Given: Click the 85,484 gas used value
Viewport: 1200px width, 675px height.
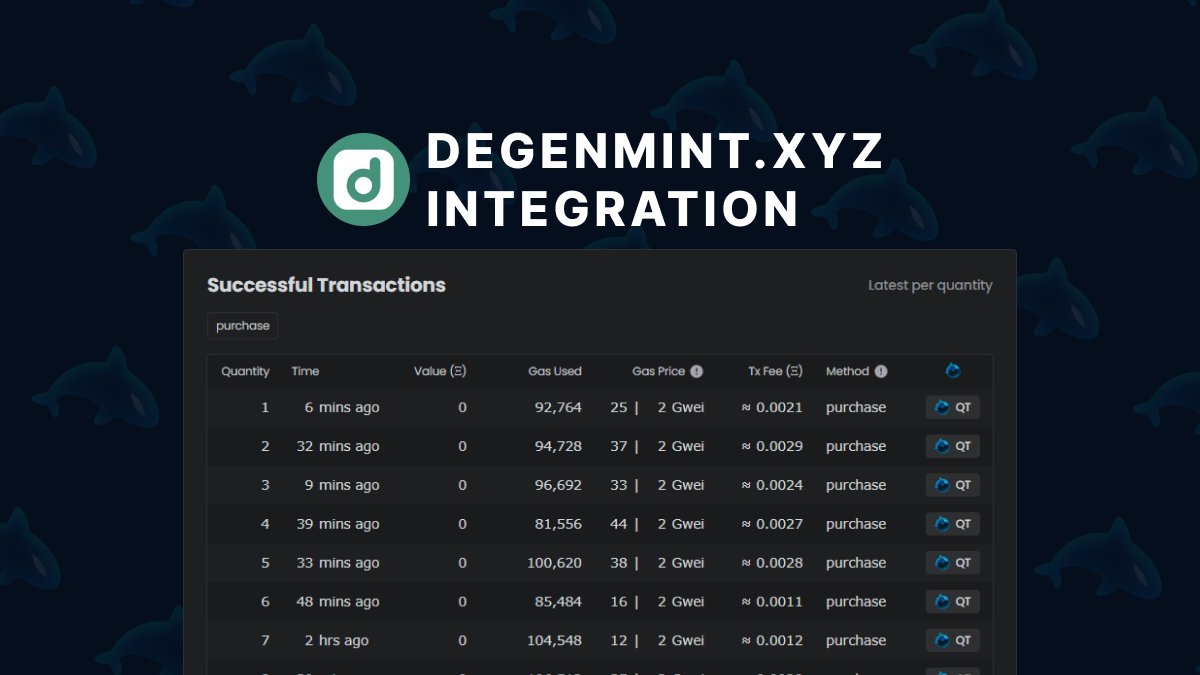Looking at the screenshot, I should pyautogui.click(x=558, y=602).
